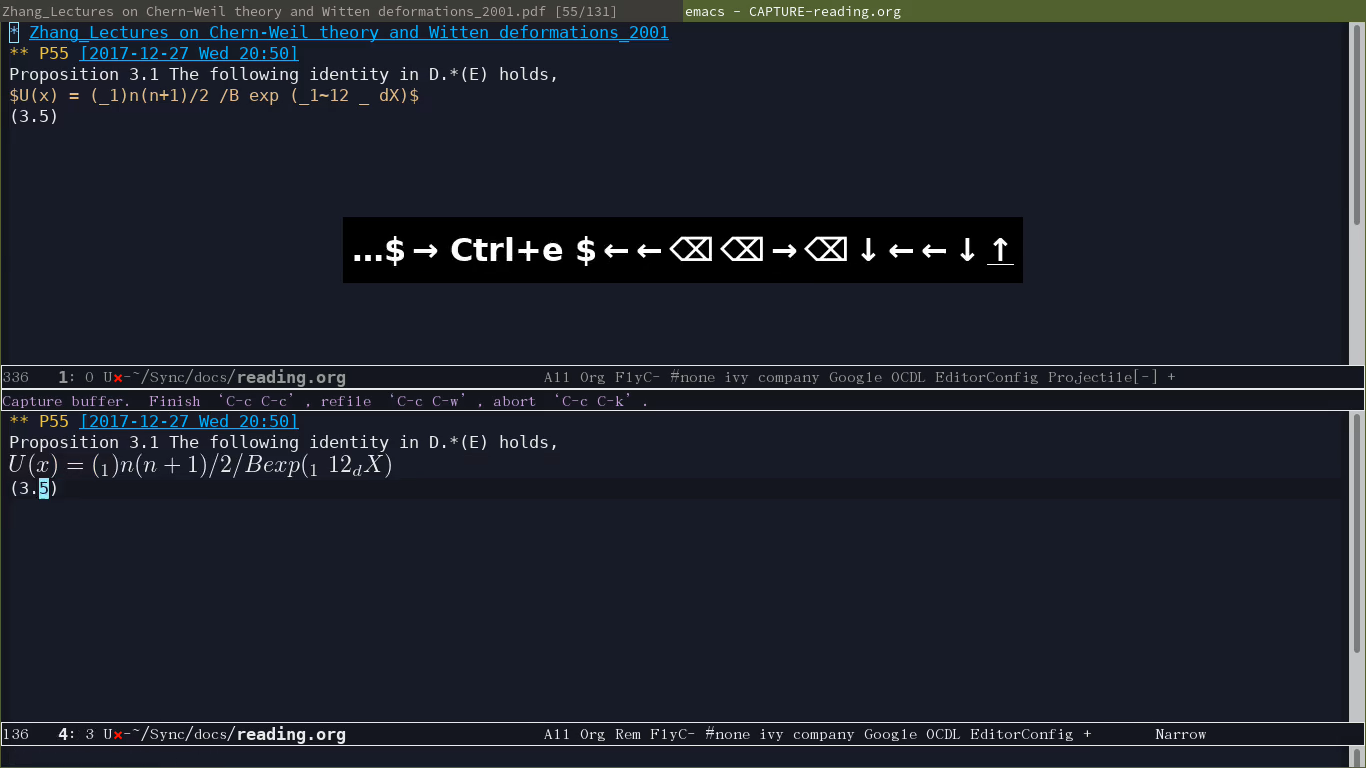Viewport: 1366px width, 768px height.
Task: Open the timestamp link below the Capture buffer line
Action: 188,422
